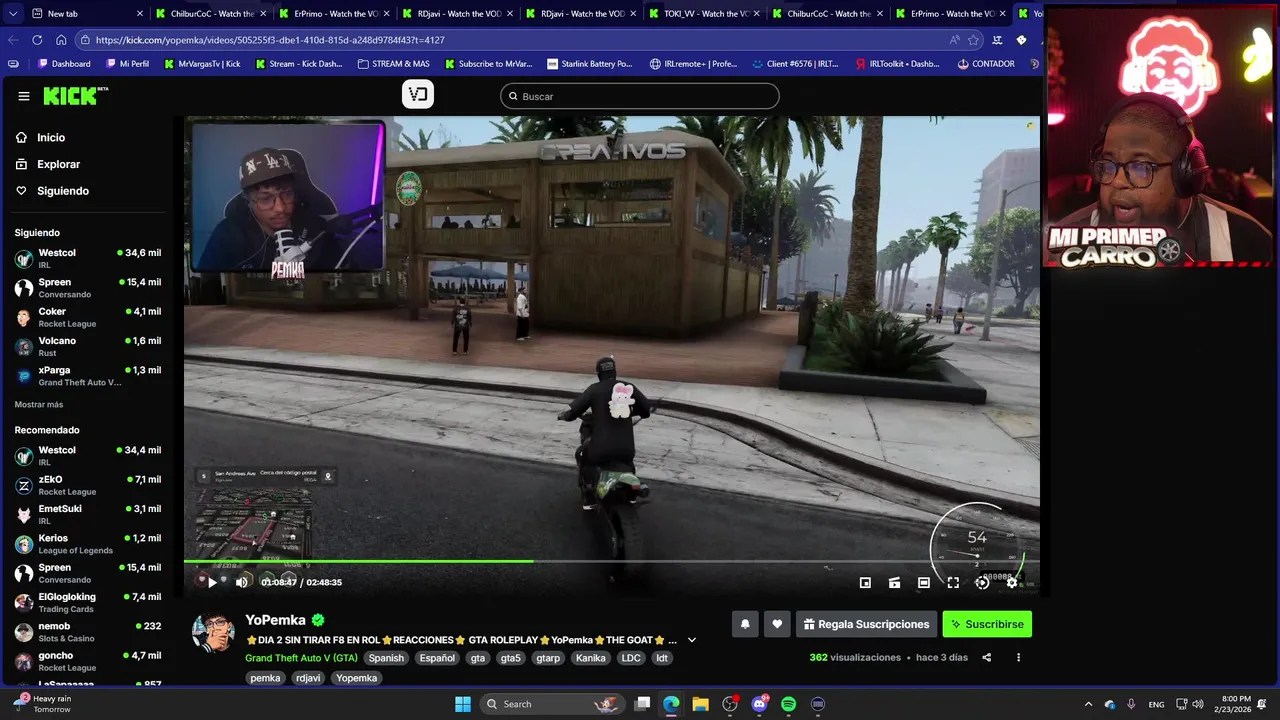The width and height of the screenshot is (1280, 720).
Task: Open Volcano's Rust channel
Action: (x=88, y=346)
